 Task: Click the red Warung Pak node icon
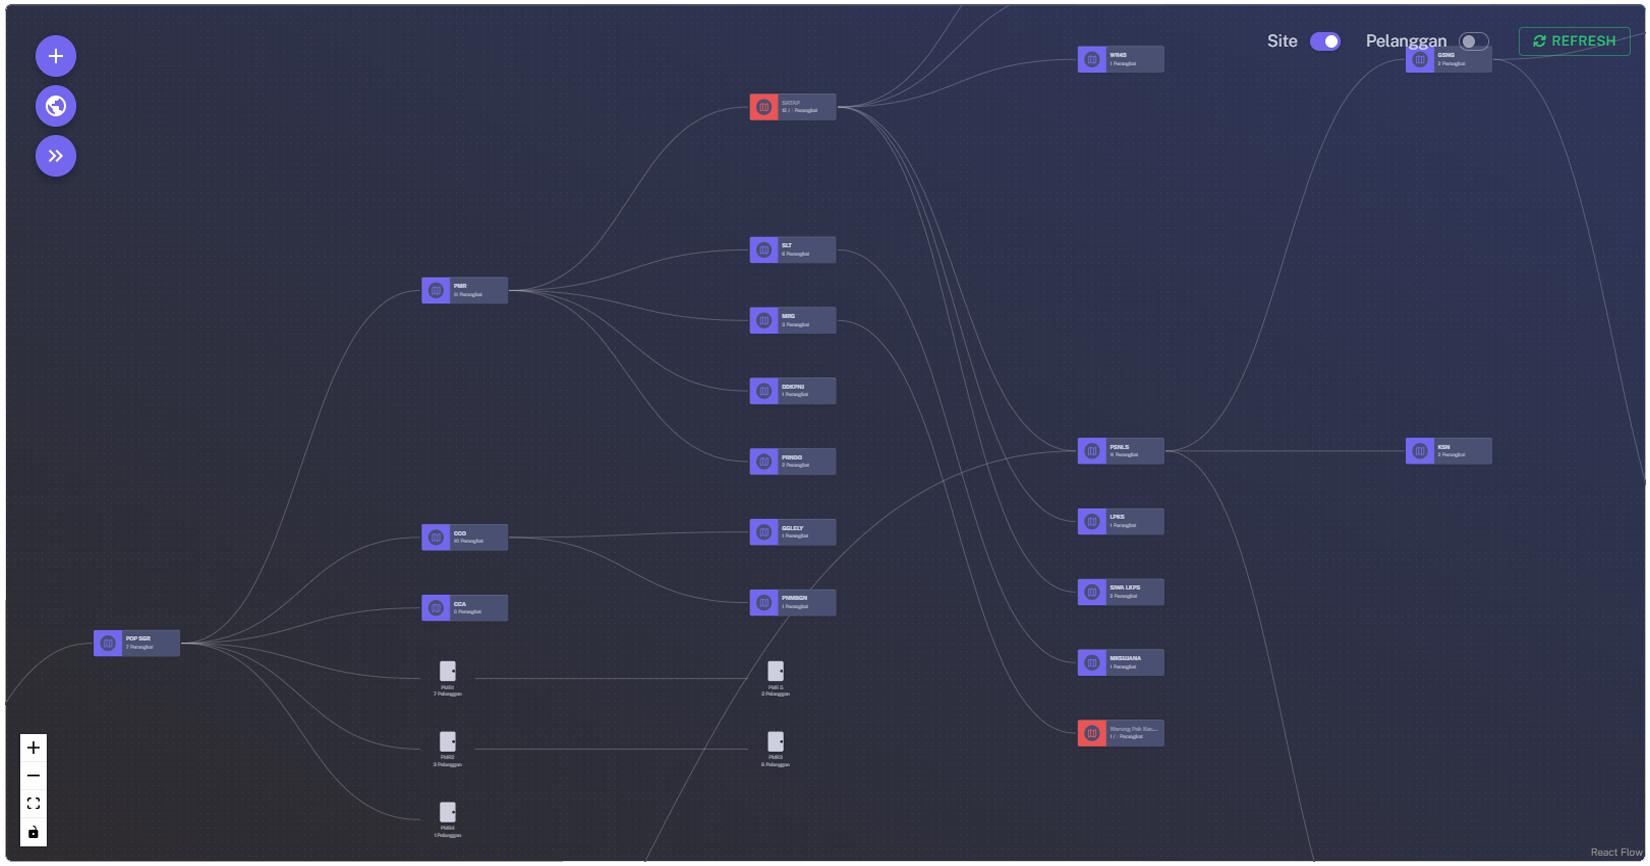(x=1092, y=733)
